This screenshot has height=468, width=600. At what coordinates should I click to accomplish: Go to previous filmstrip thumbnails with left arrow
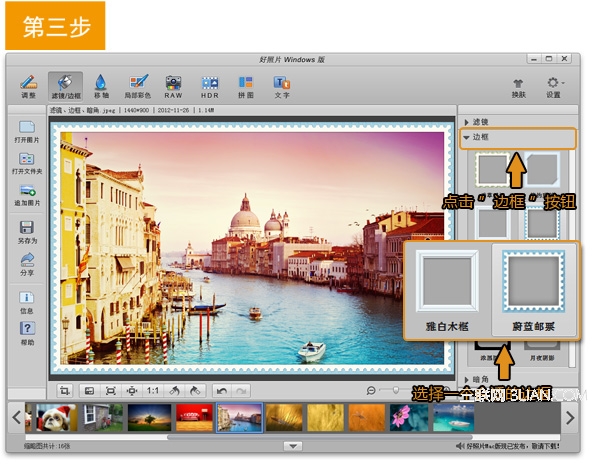[x=16, y=417]
